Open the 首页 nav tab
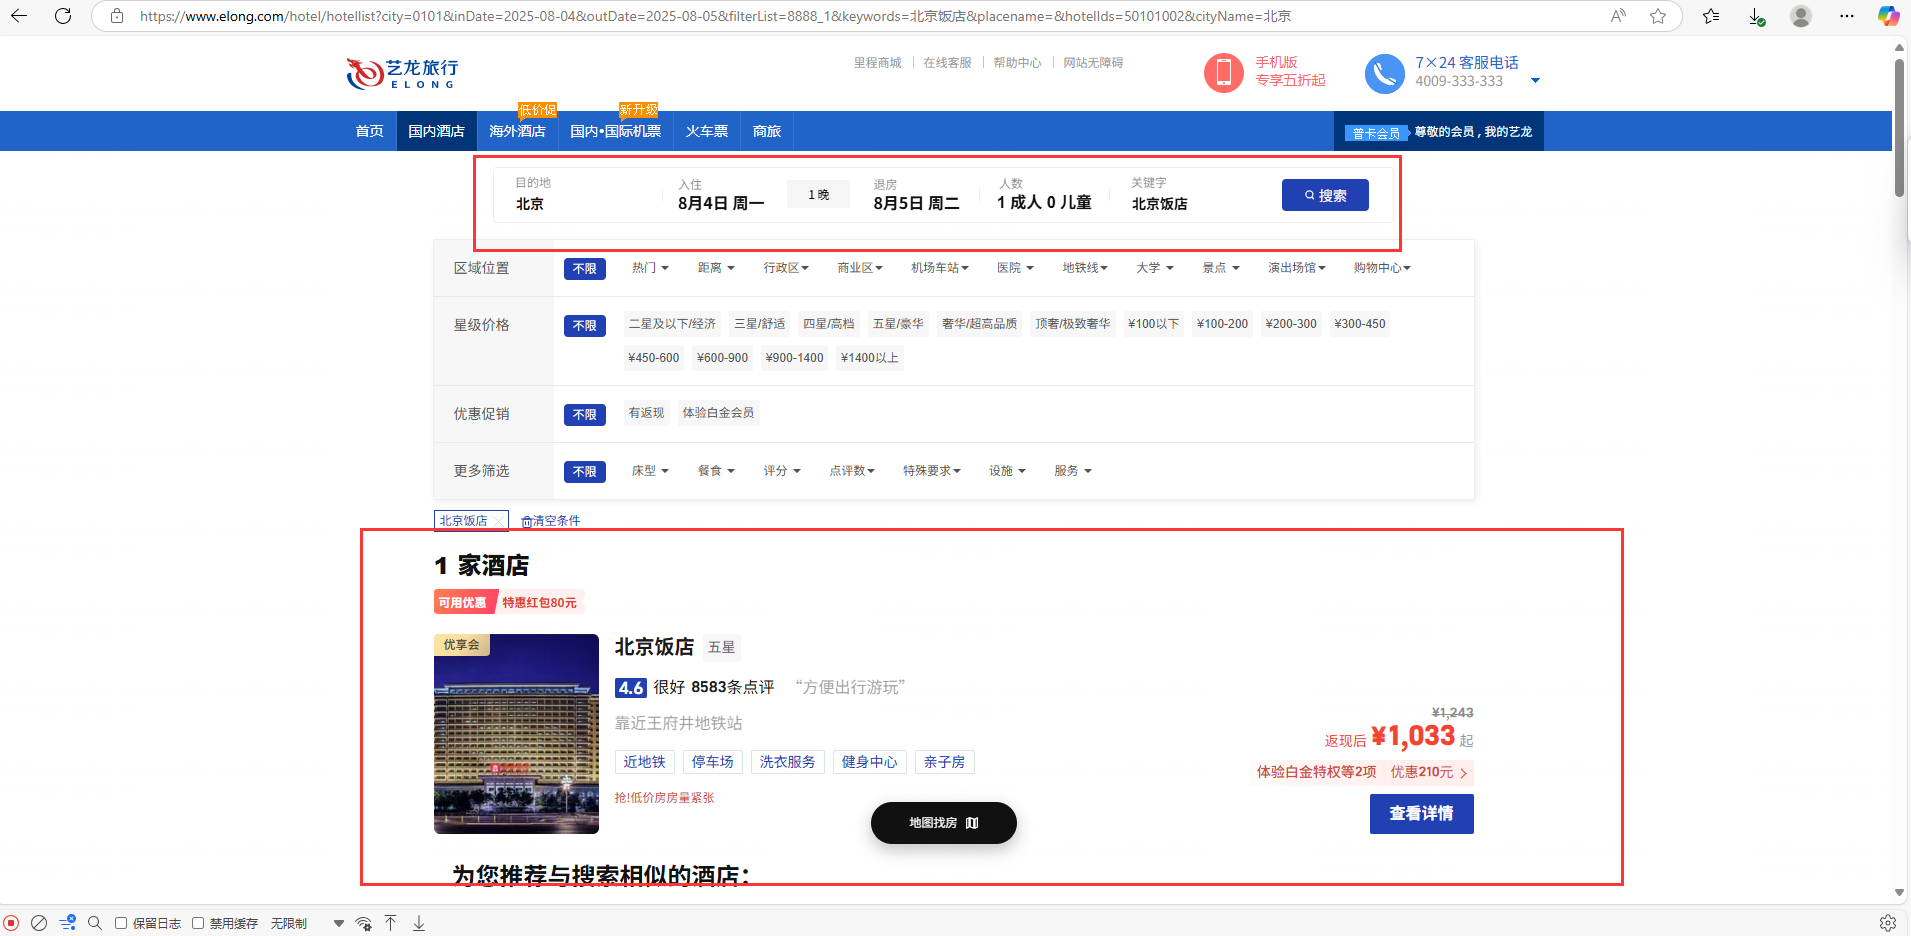 coord(370,131)
